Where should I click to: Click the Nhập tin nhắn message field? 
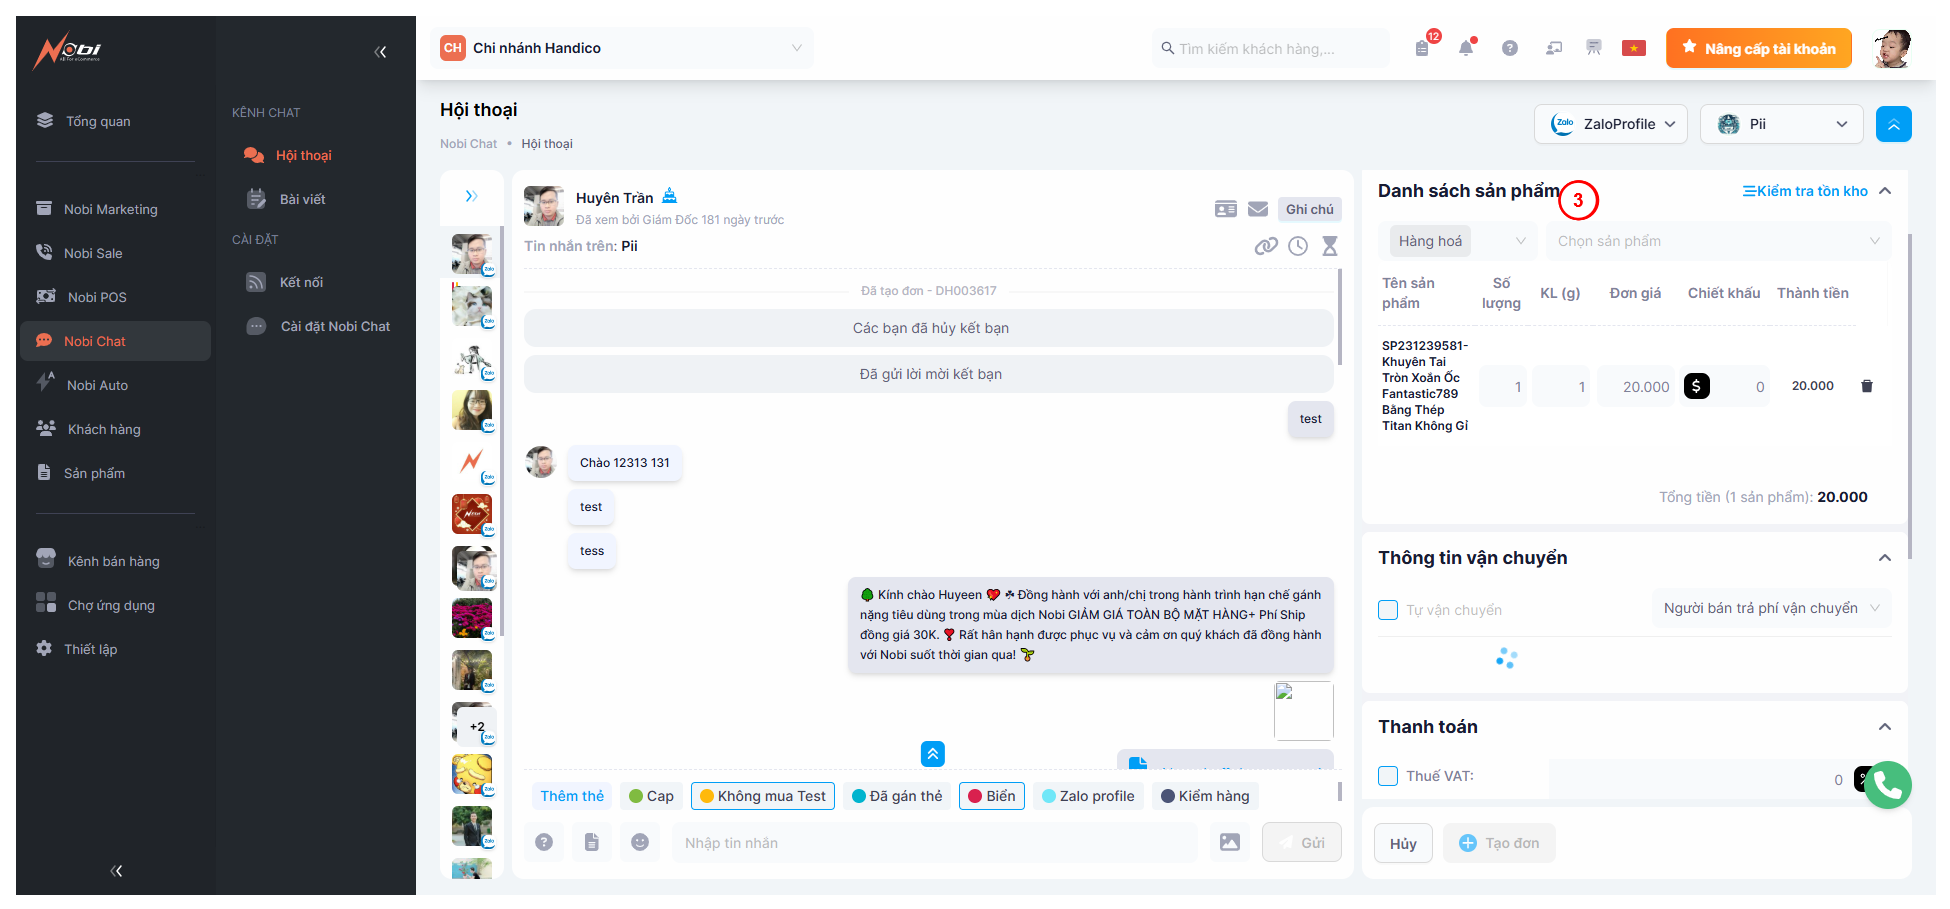coord(932,843)
